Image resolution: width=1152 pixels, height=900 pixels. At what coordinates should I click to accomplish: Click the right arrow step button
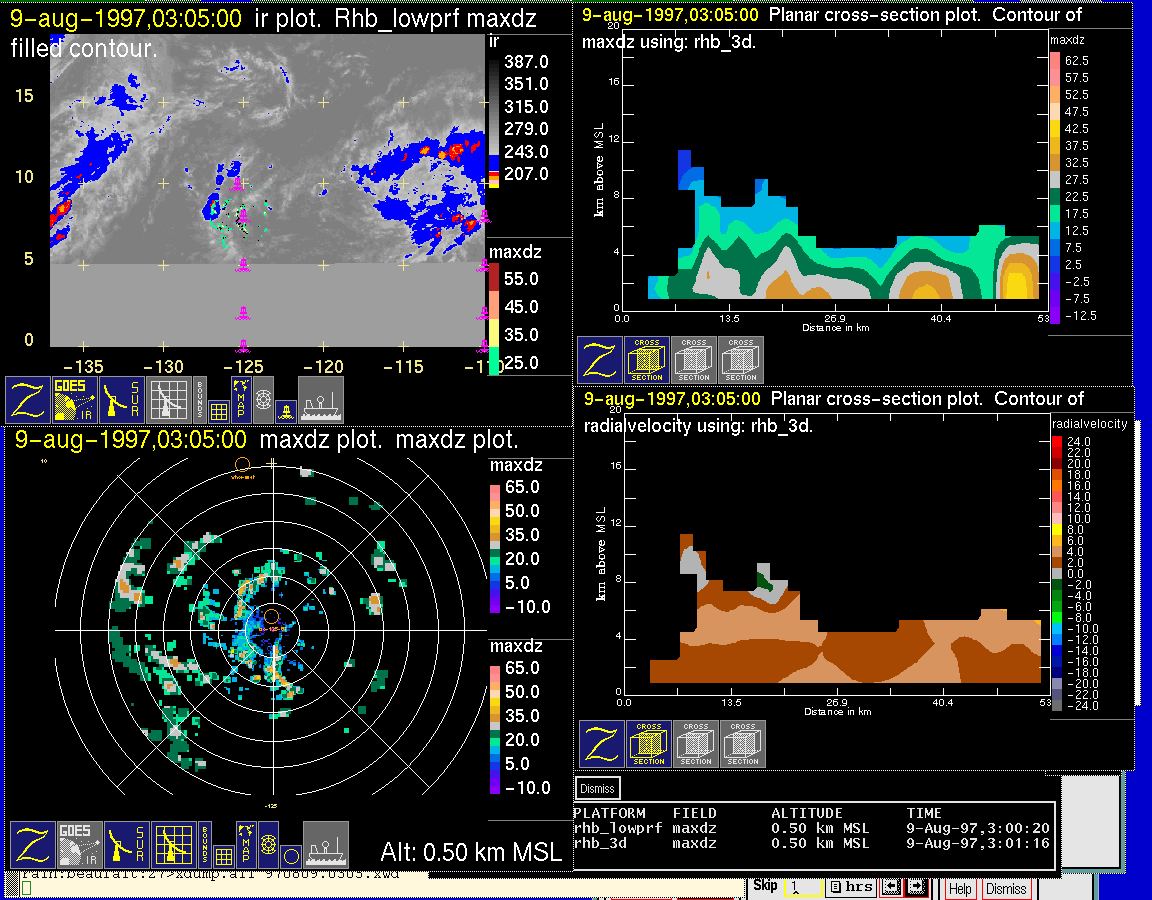pyautogui.click(x=917, y=887)
